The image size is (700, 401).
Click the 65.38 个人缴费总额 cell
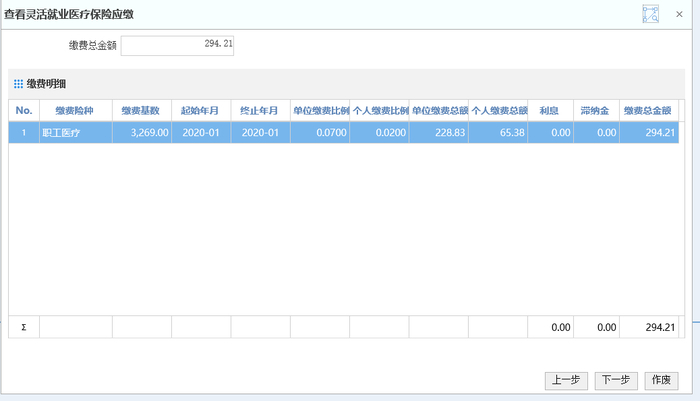[x=498, y=132]
